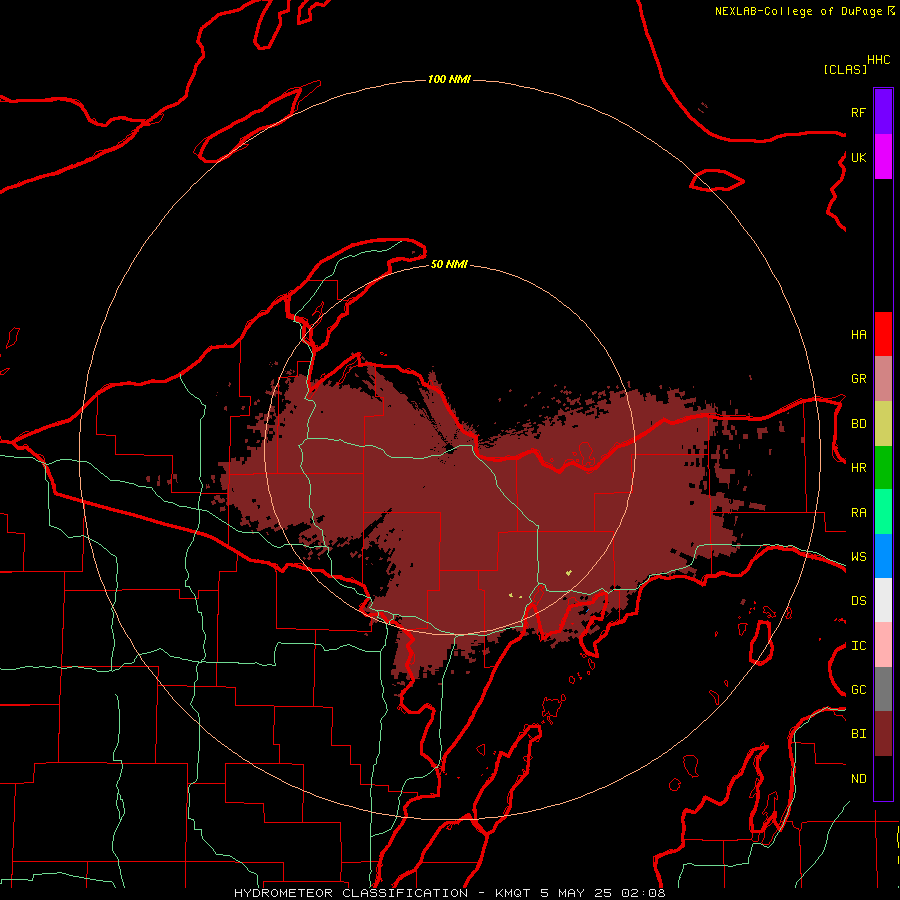
Task: Click the KMQT station identifier
Action: (x=514, y=893)
